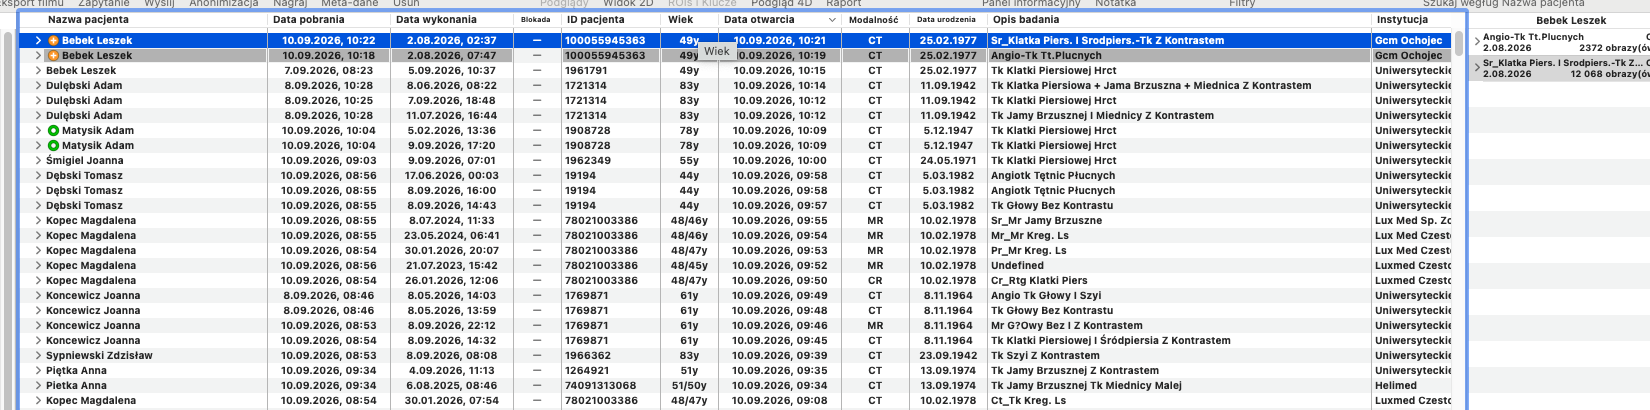Click orange icon on gray-highlighted Bebek Leszek row
This screenshot has height=410, width=1650.
[54, 56]
